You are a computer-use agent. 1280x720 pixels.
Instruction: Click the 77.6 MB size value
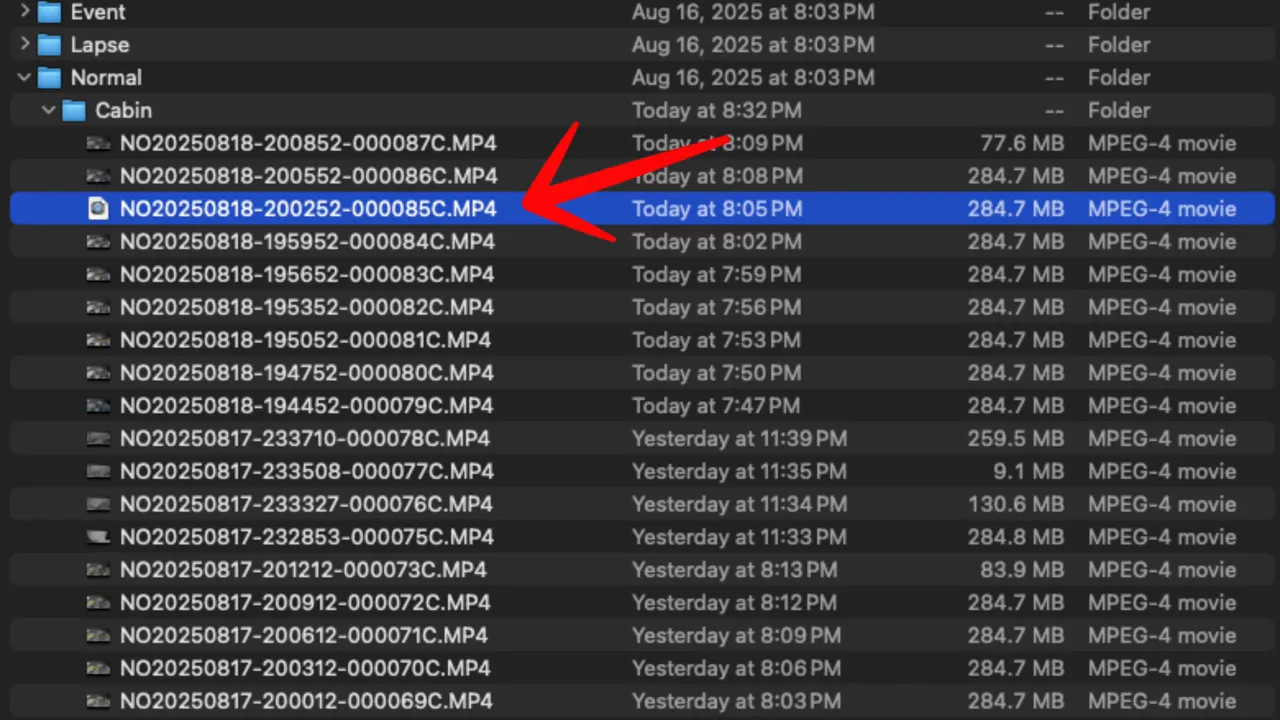tap(1022, 143)
